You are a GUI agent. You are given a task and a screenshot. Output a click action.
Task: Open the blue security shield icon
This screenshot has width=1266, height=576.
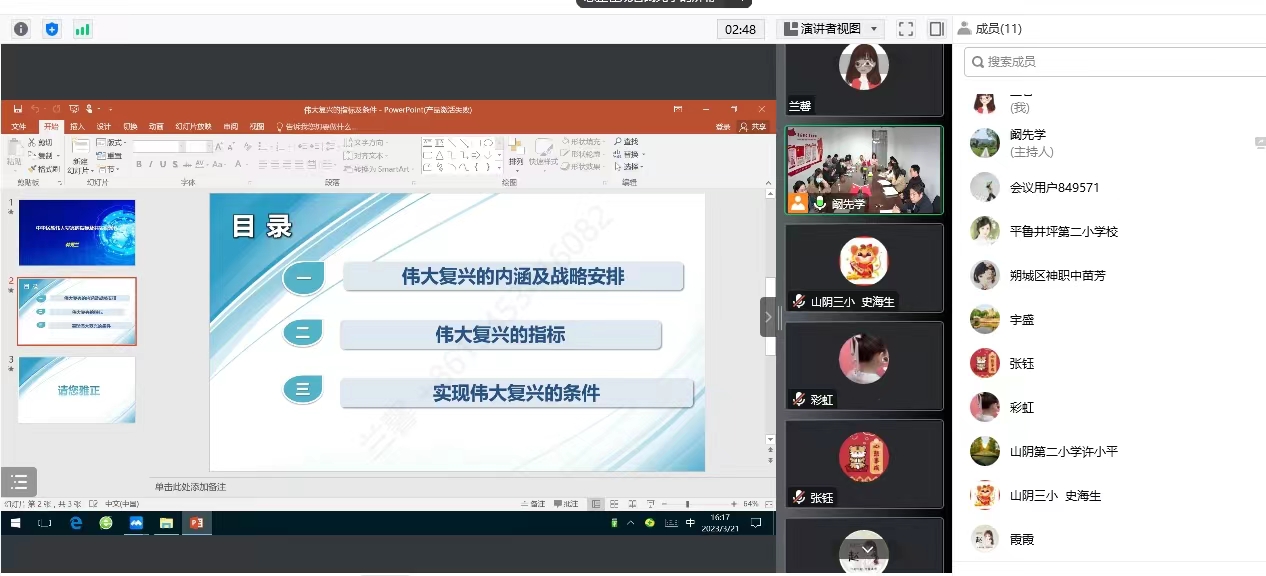(52, 29)
